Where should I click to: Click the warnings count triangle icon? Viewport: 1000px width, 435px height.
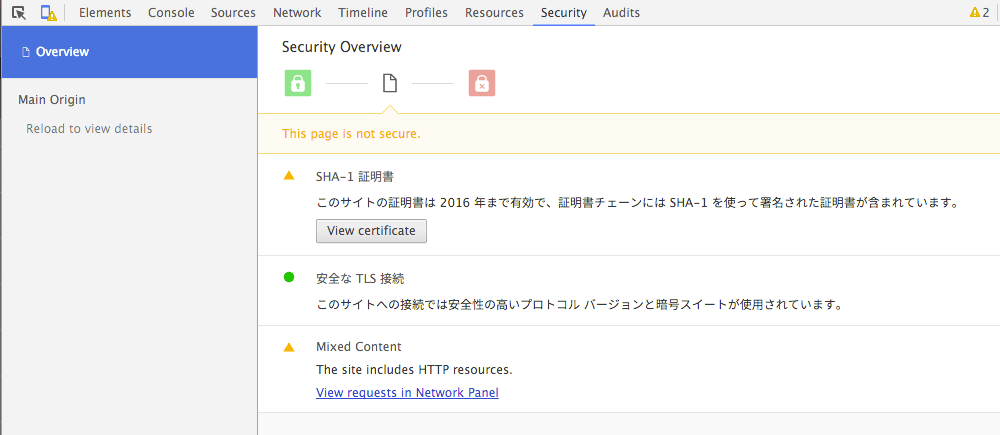pos(975,13)
